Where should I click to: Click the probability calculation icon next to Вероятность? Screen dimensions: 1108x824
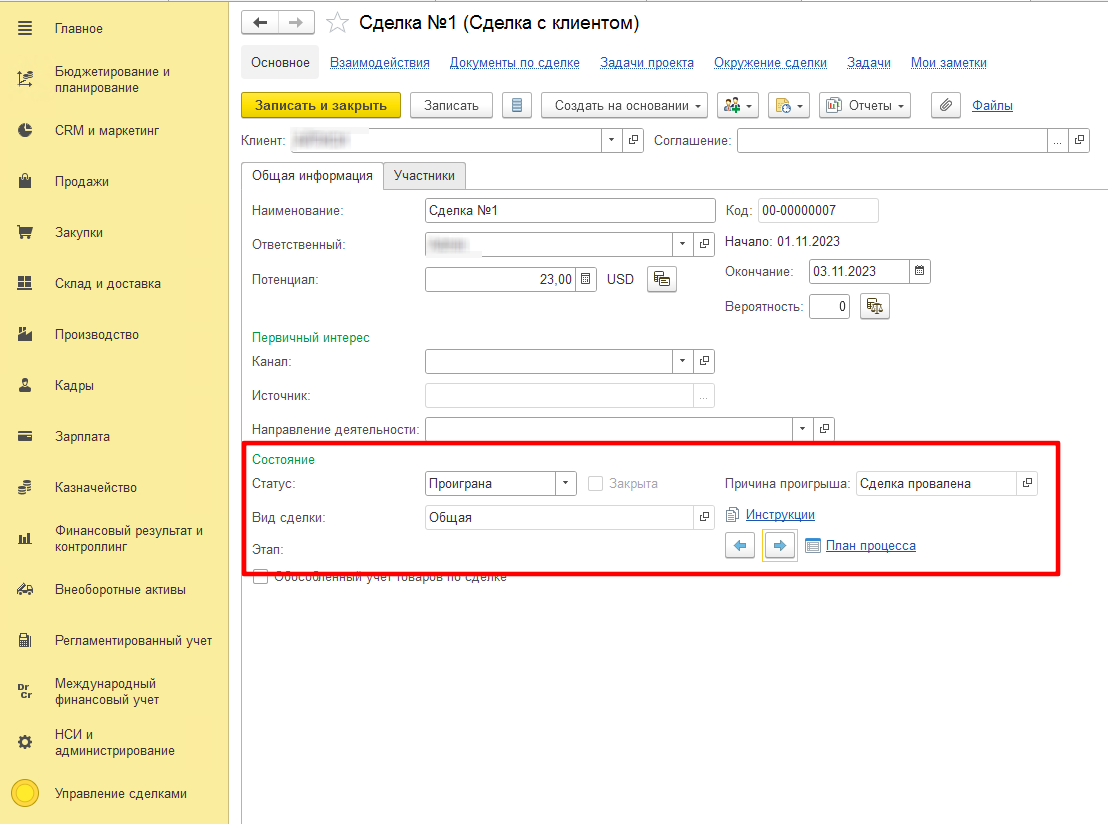pos(875,306)
